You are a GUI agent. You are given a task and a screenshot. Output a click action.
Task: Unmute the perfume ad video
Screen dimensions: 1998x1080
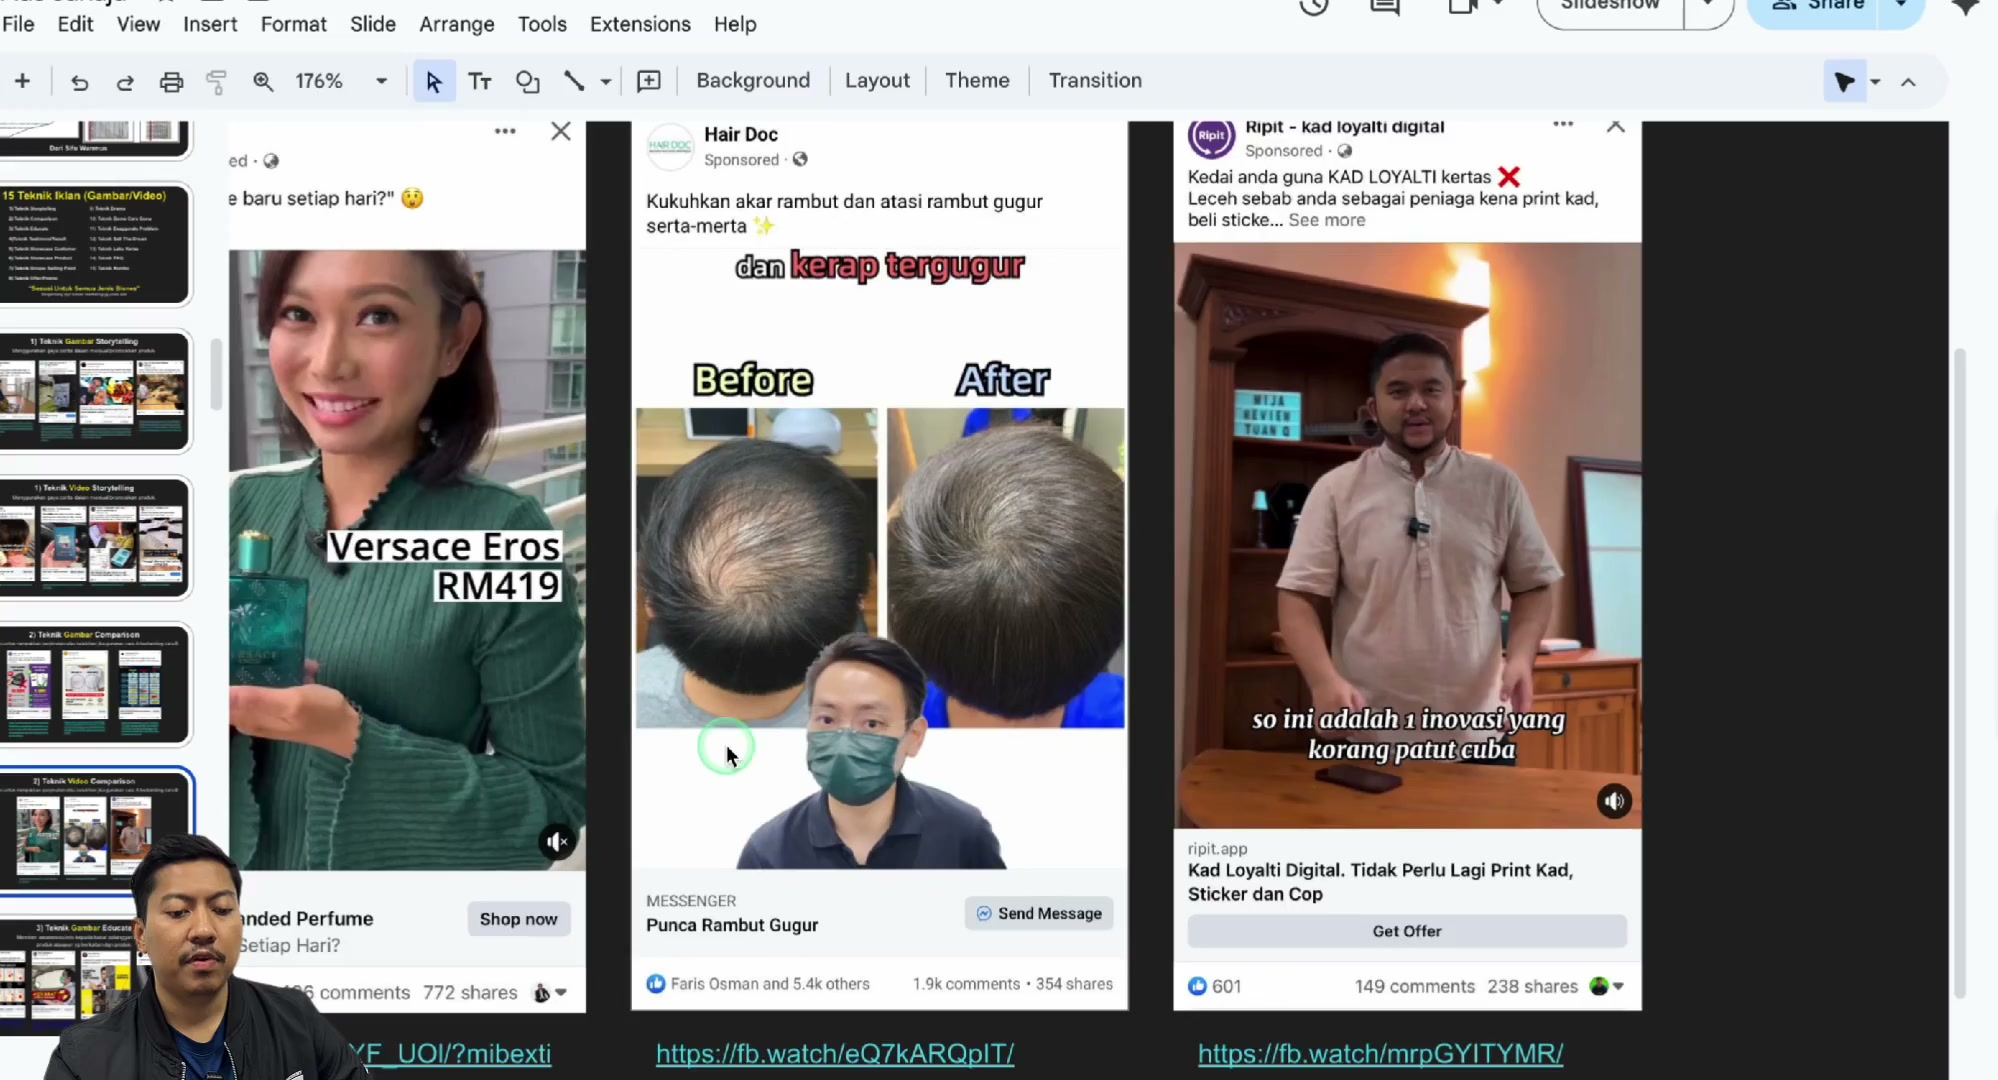558,842
